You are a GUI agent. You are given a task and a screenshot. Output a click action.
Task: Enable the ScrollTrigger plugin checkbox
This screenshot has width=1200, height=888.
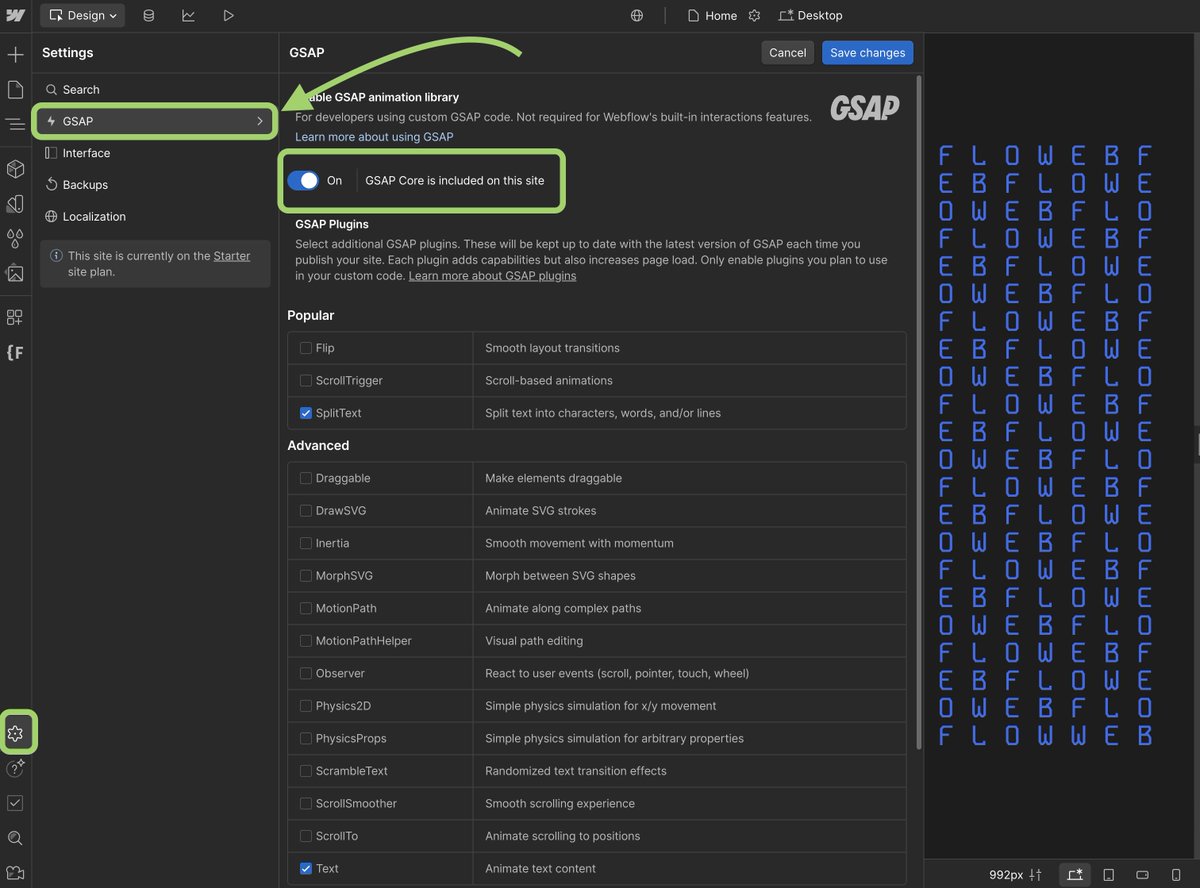coord(306,381)
